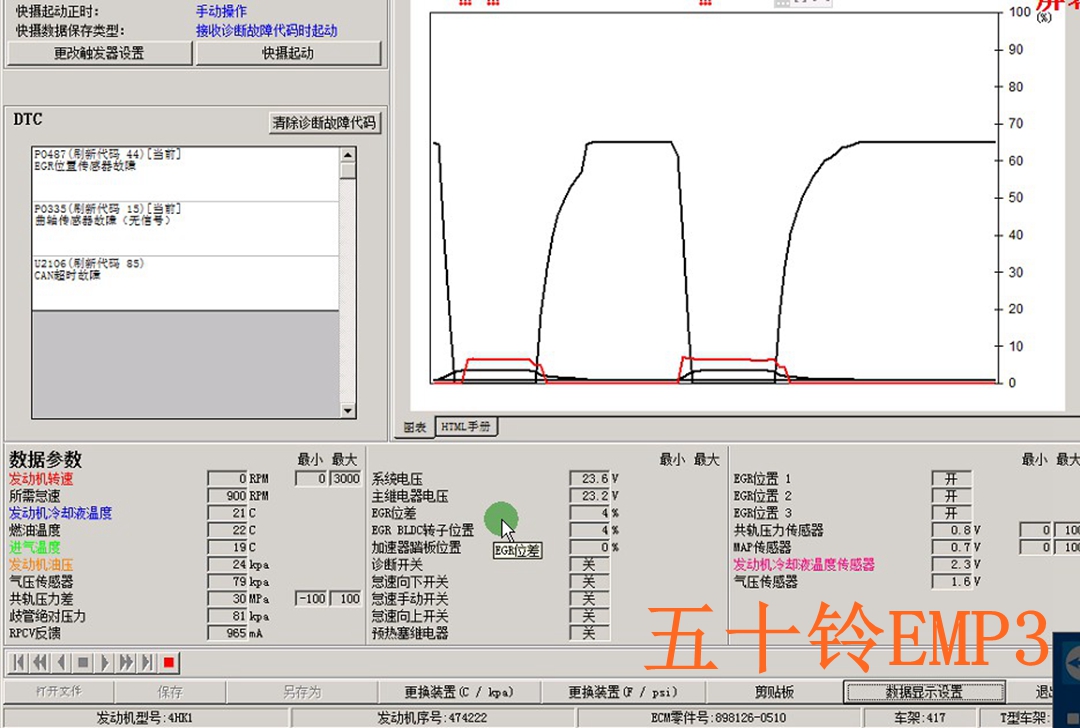Click the 诊断开关 parameter label
The height and width of the screenshot is (728, 1080).
pos(397,565)
